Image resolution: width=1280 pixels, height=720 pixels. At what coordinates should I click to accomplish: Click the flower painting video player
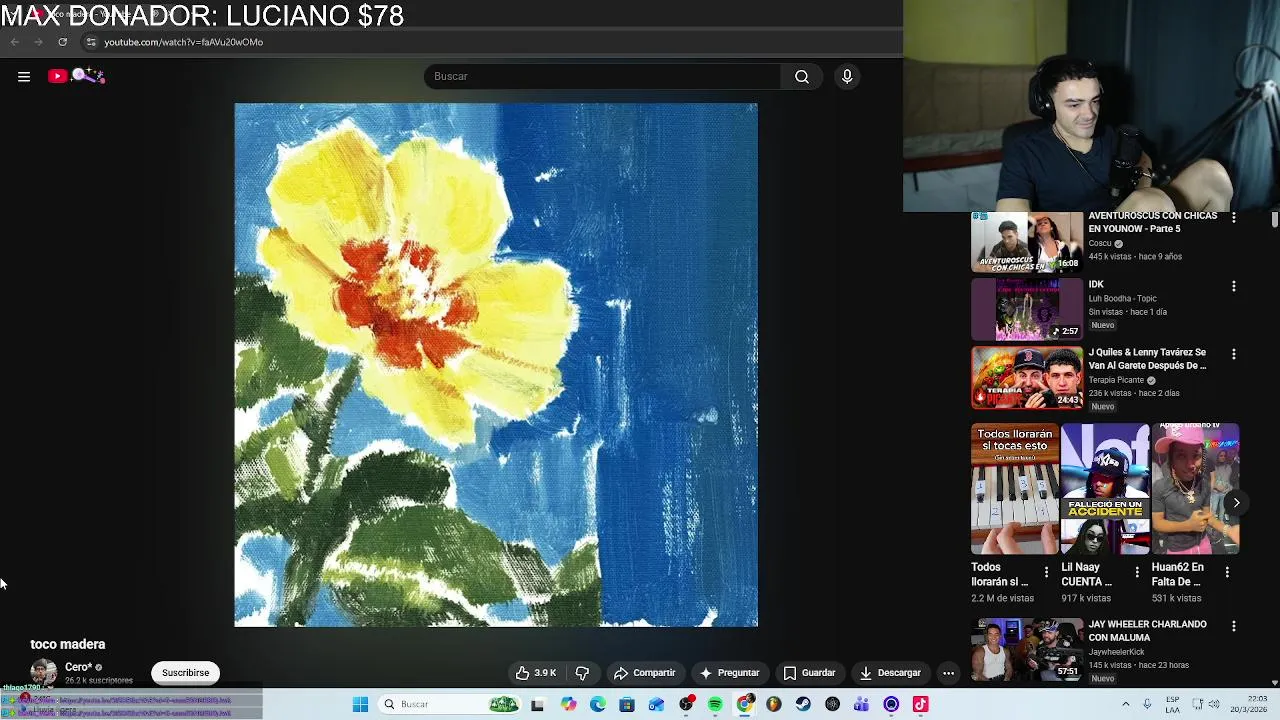tap(496, 365)
